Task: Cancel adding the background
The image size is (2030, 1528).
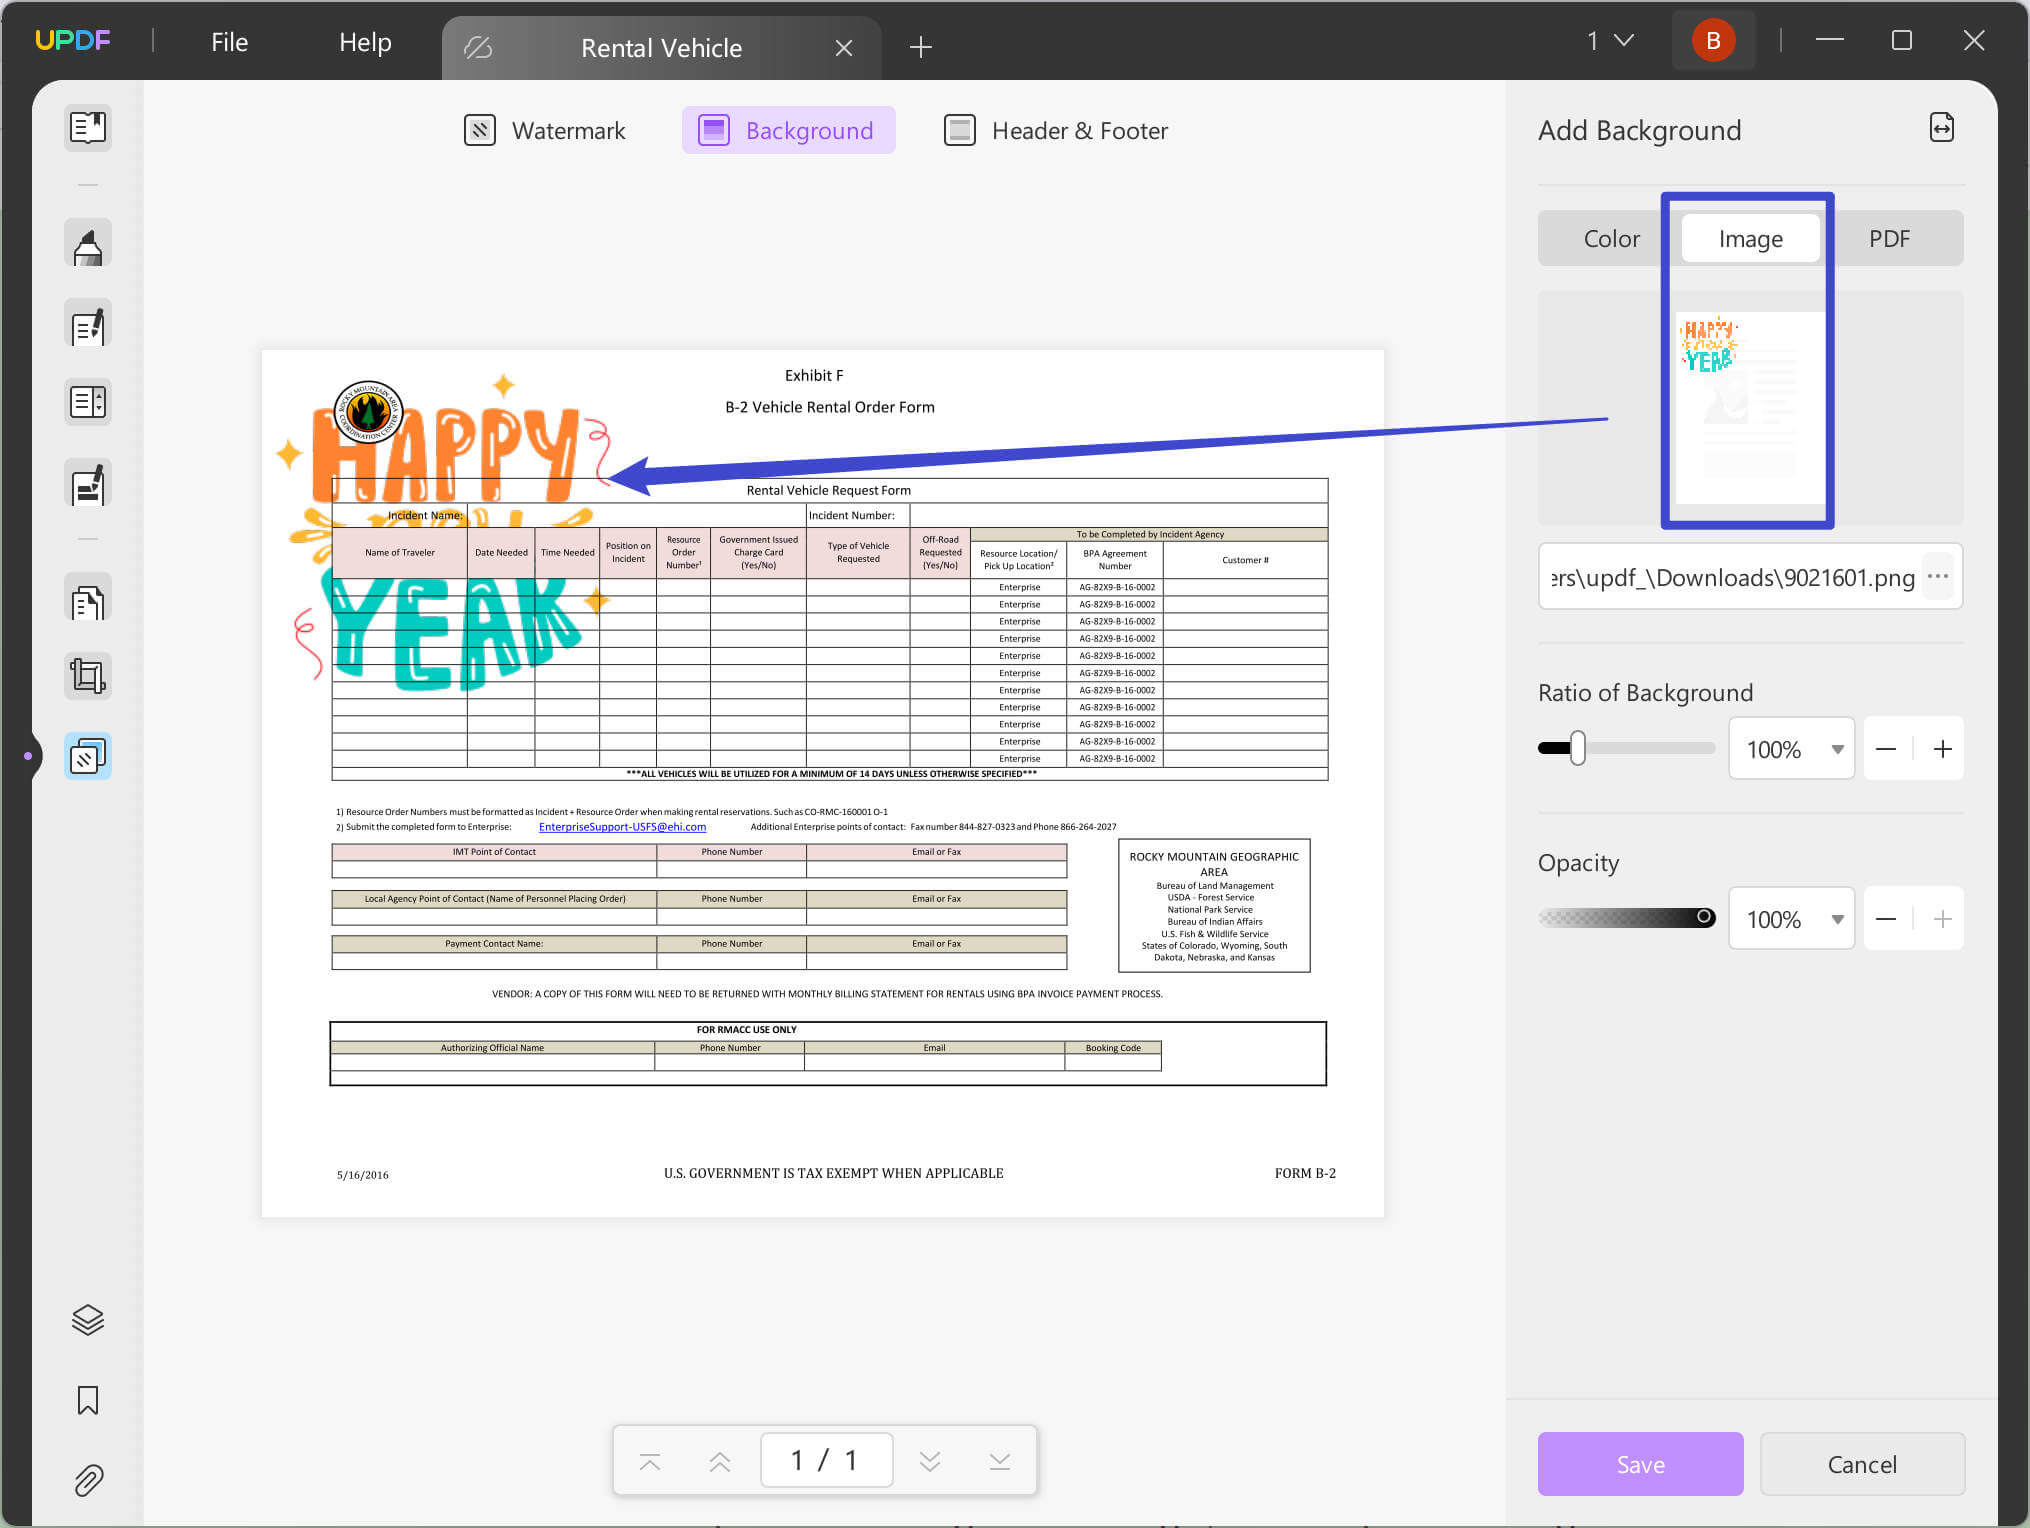Action: coord(1862,1464)
